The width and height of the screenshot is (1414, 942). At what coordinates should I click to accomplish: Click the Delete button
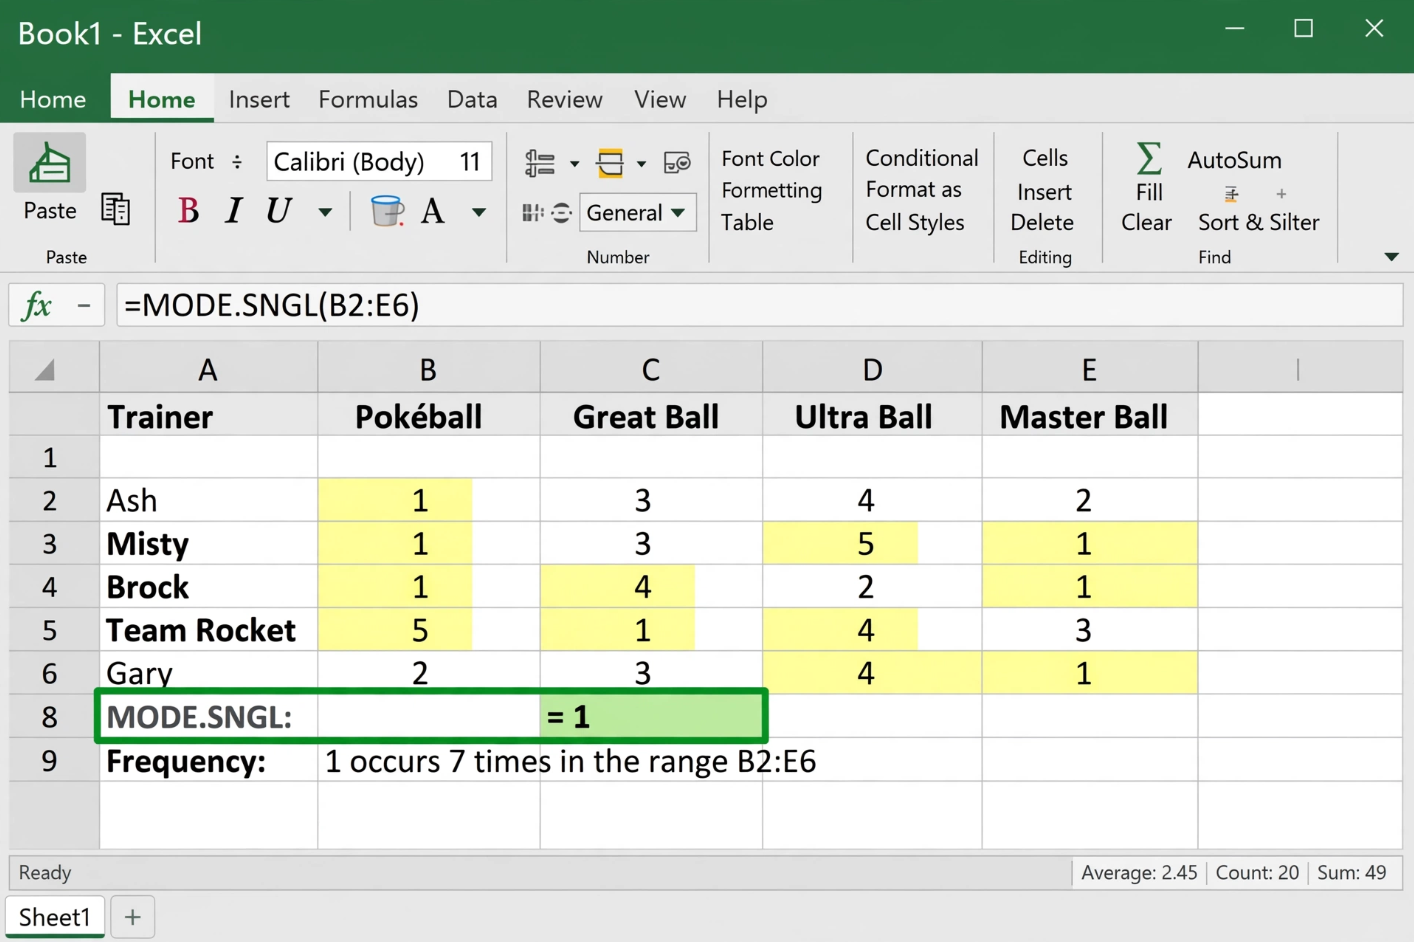click(1042, 222)
